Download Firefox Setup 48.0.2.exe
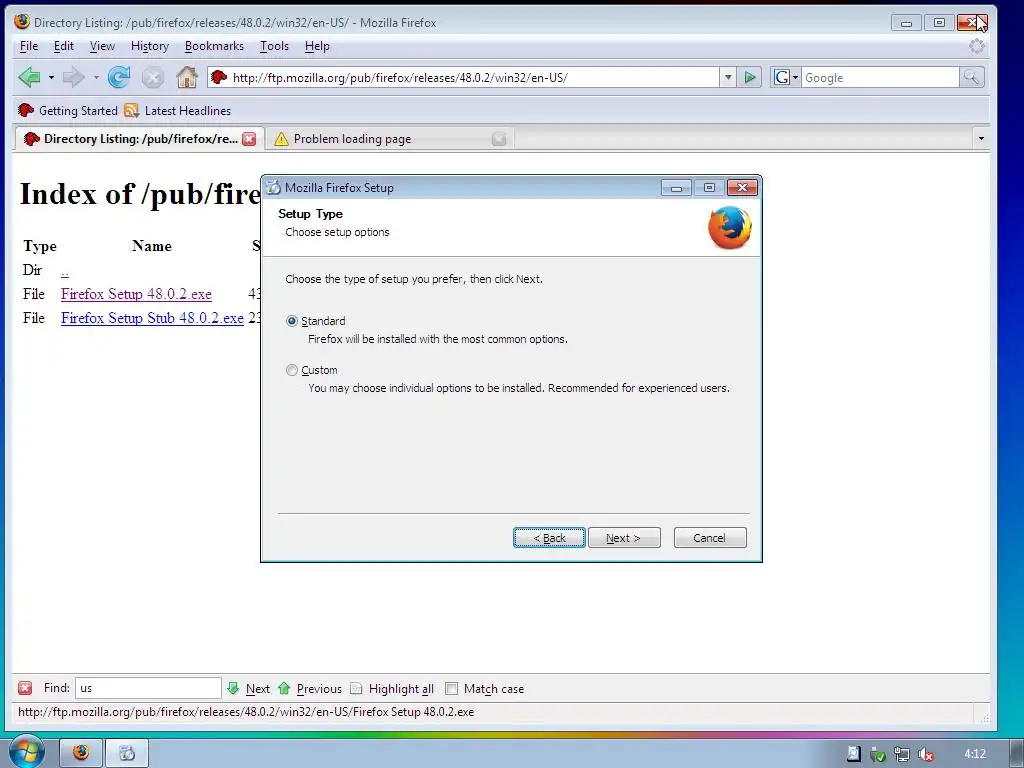 point(136,294)
